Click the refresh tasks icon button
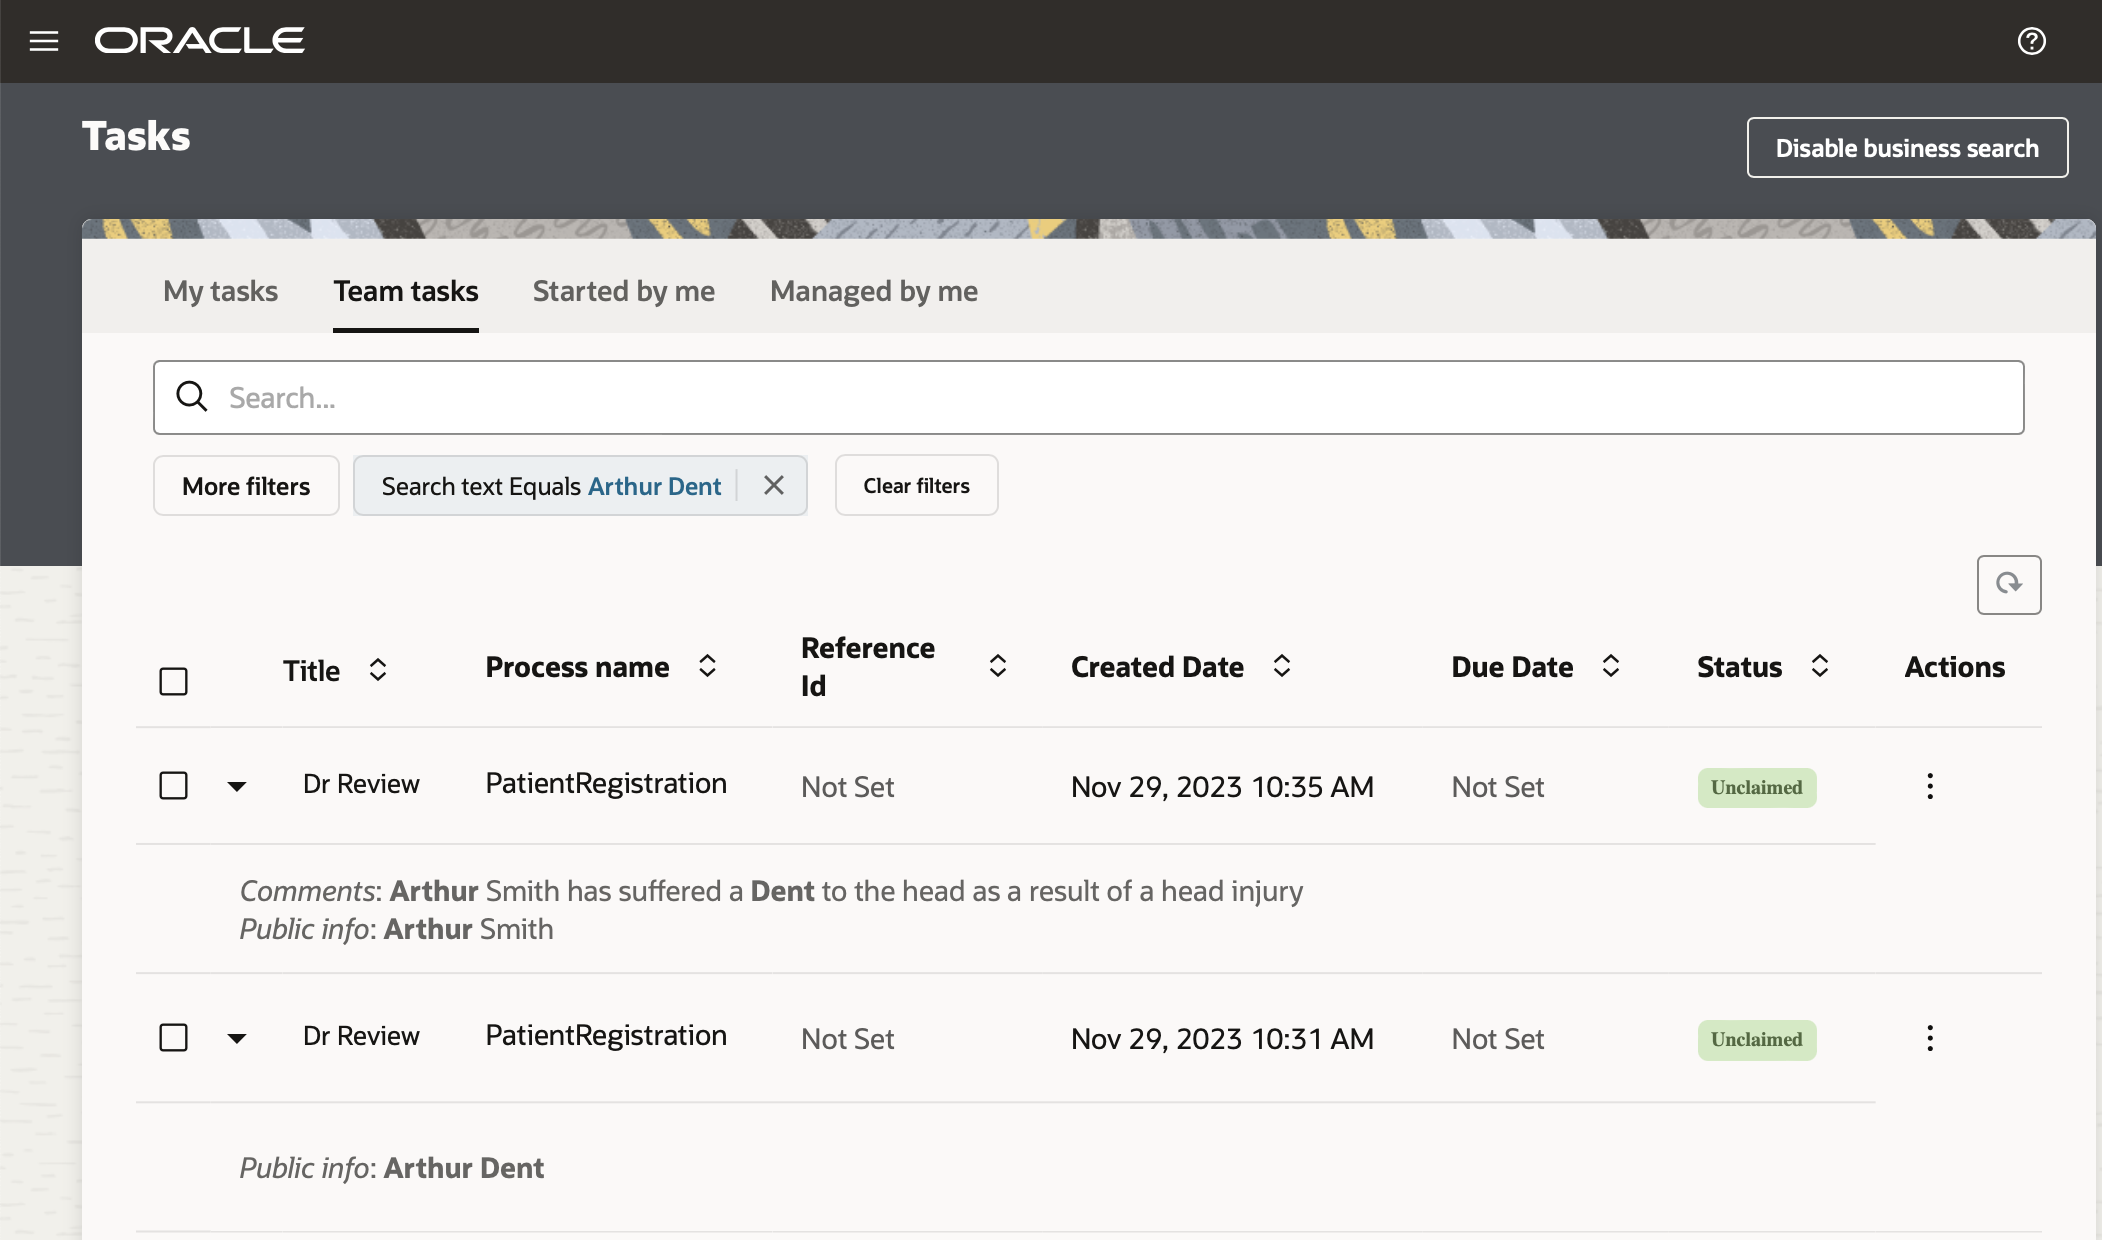2102x1240 pixels. tap(2008, 584)
